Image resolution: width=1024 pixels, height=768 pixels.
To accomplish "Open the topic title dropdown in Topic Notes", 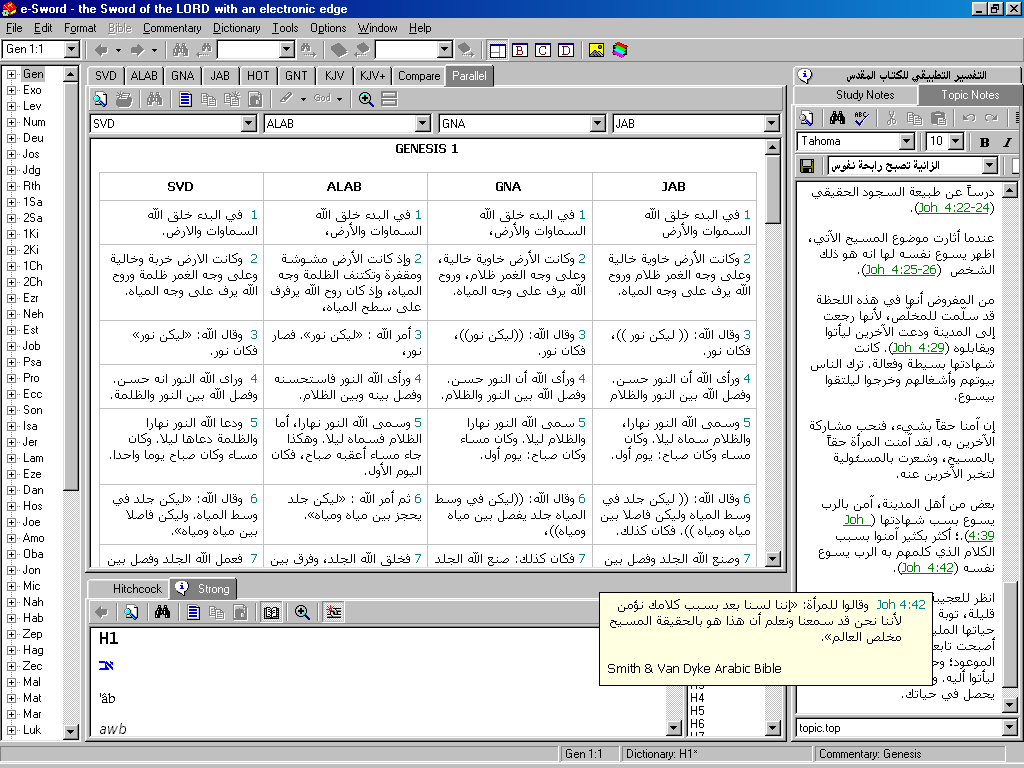I will (990, 166).
